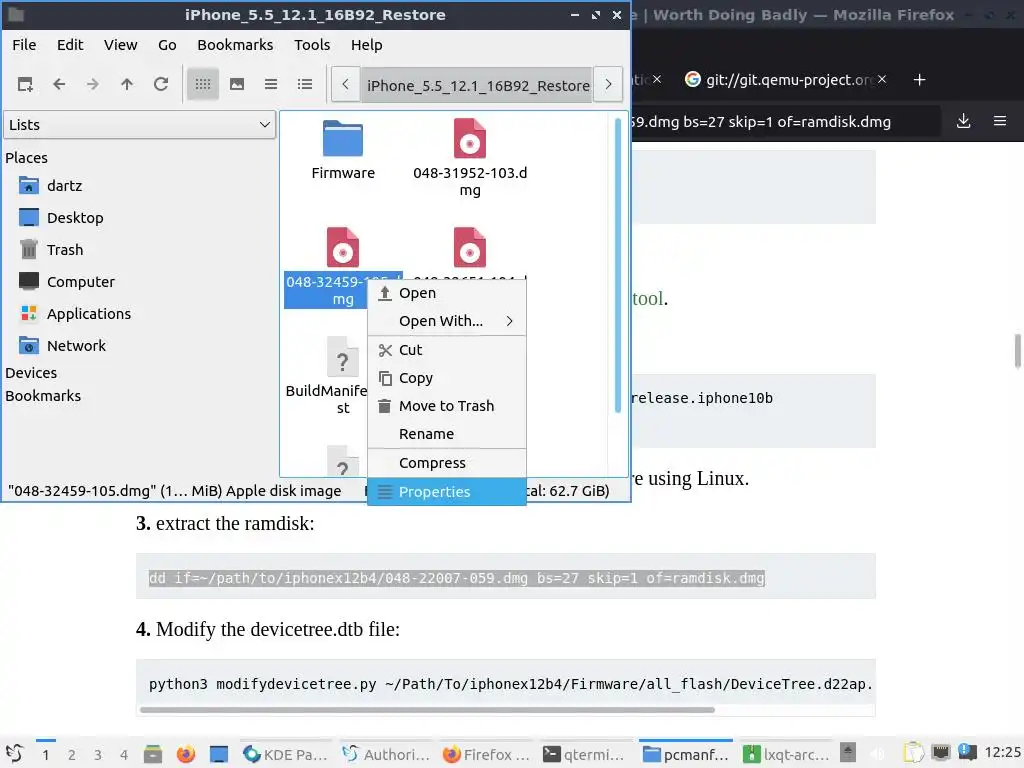Switch to virtual desktop 2
The height and width of the screenshot is (768, 1024).
(x=71, y=755)
